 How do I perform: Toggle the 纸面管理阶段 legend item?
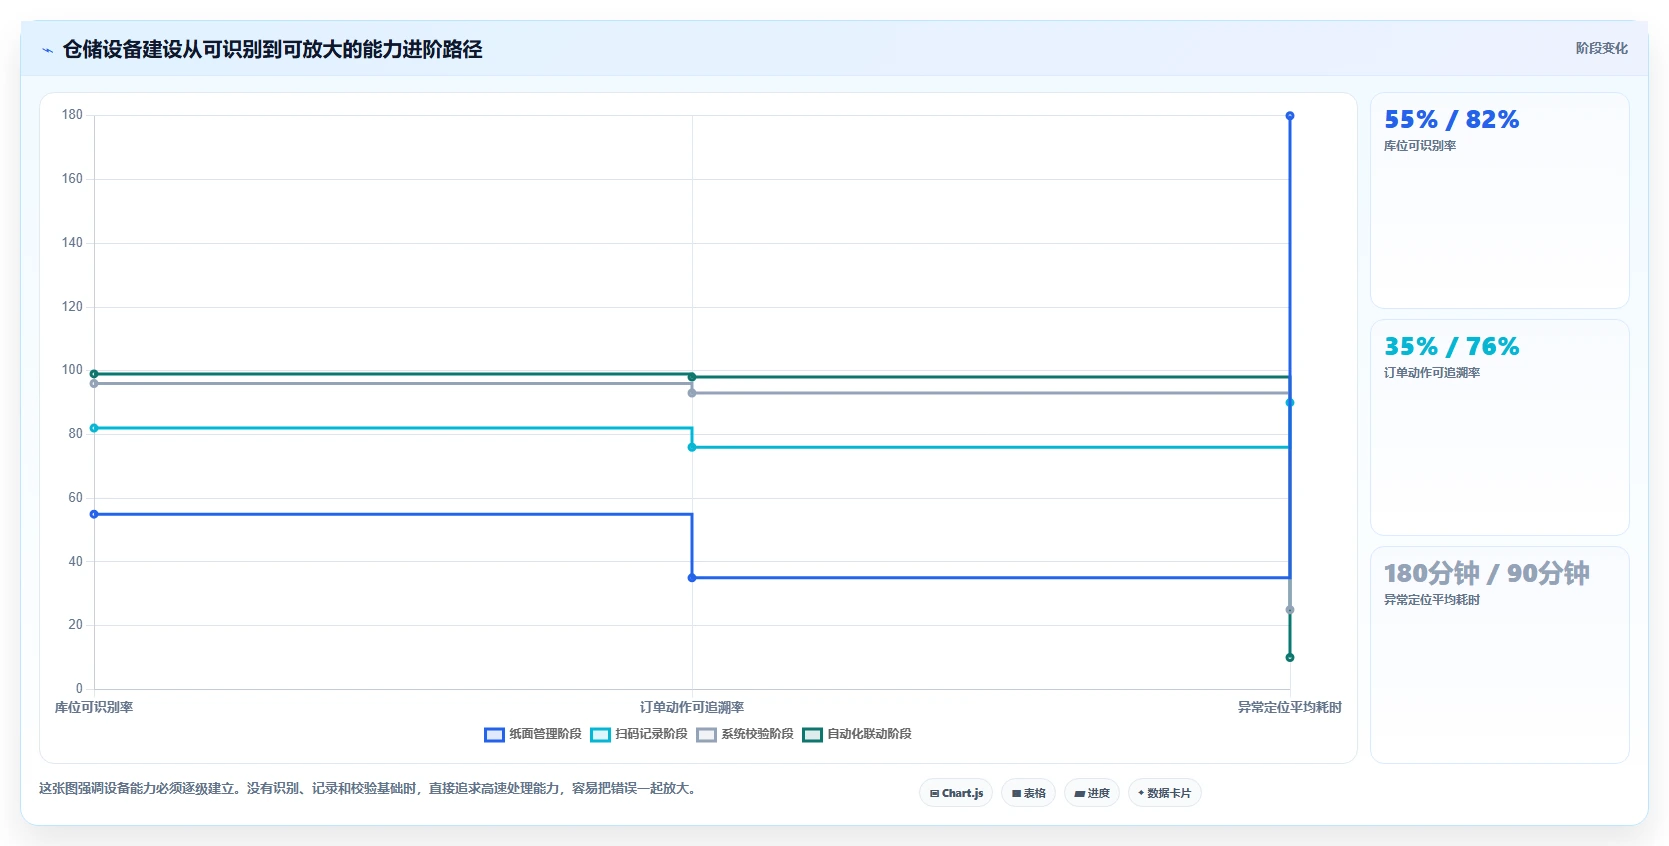tap(533, 734)
